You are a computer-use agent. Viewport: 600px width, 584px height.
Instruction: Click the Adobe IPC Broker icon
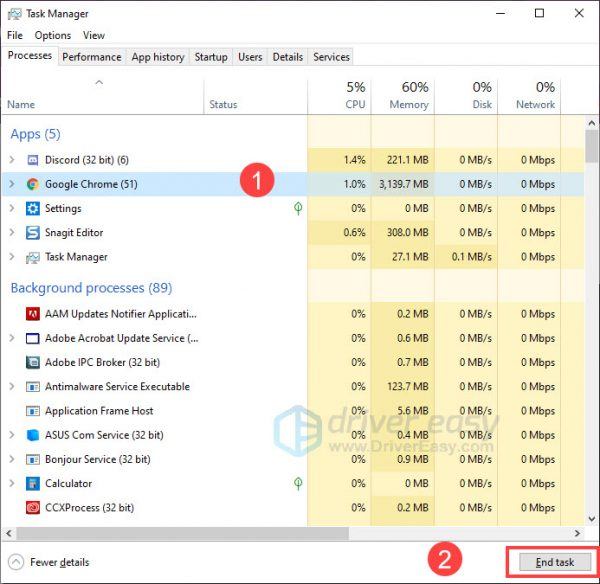tap(33, 362)
